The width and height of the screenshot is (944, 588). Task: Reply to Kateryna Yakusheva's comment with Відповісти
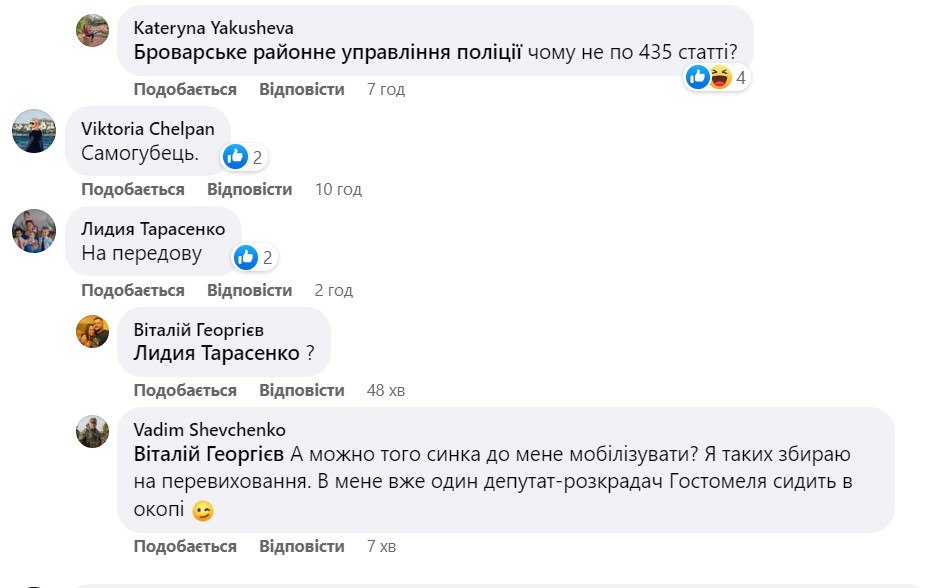(301, 89)
